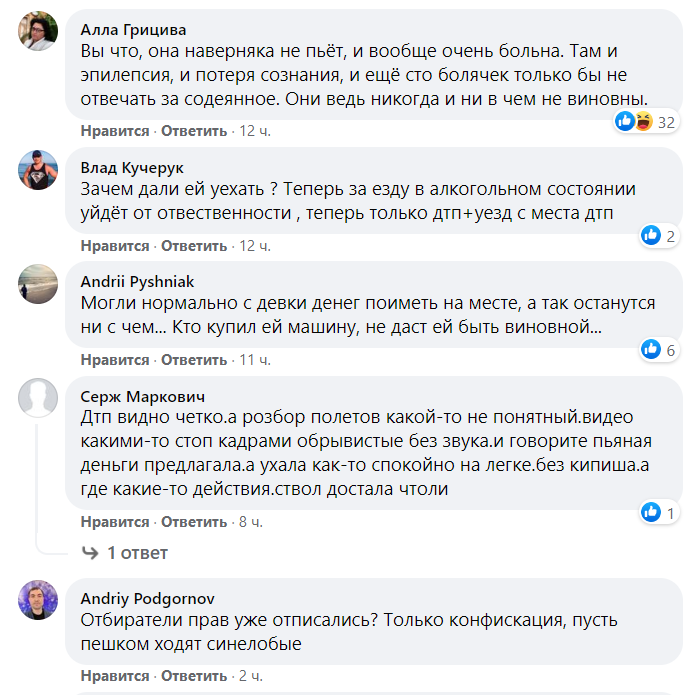
Task: Open Влад Кучерук's avatar photo
Action: (38, 169)
